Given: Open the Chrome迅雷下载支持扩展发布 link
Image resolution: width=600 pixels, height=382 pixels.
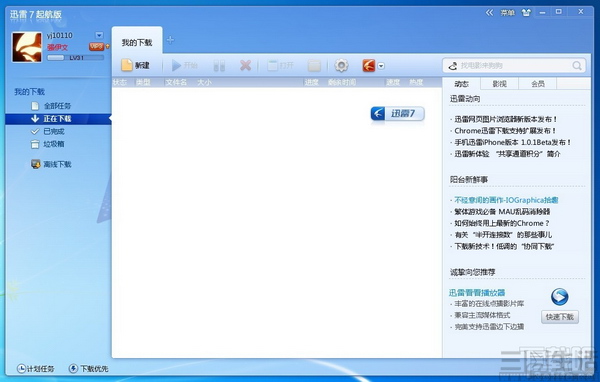Looking at the screenshot, I should [x=505, y=131].
